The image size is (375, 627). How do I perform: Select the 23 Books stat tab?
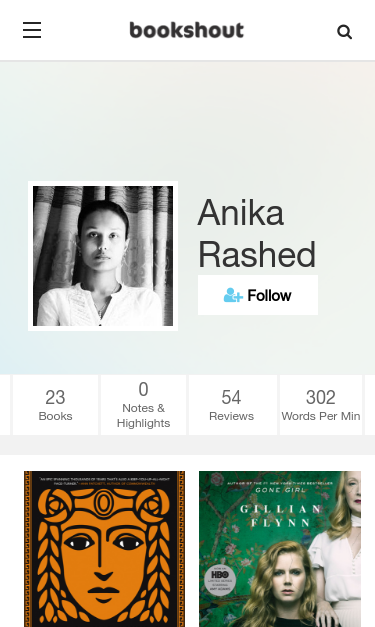(55, 405)
